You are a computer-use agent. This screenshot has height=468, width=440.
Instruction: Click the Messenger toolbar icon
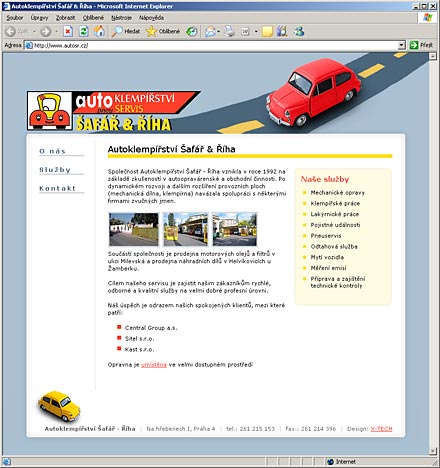(299, 32)
